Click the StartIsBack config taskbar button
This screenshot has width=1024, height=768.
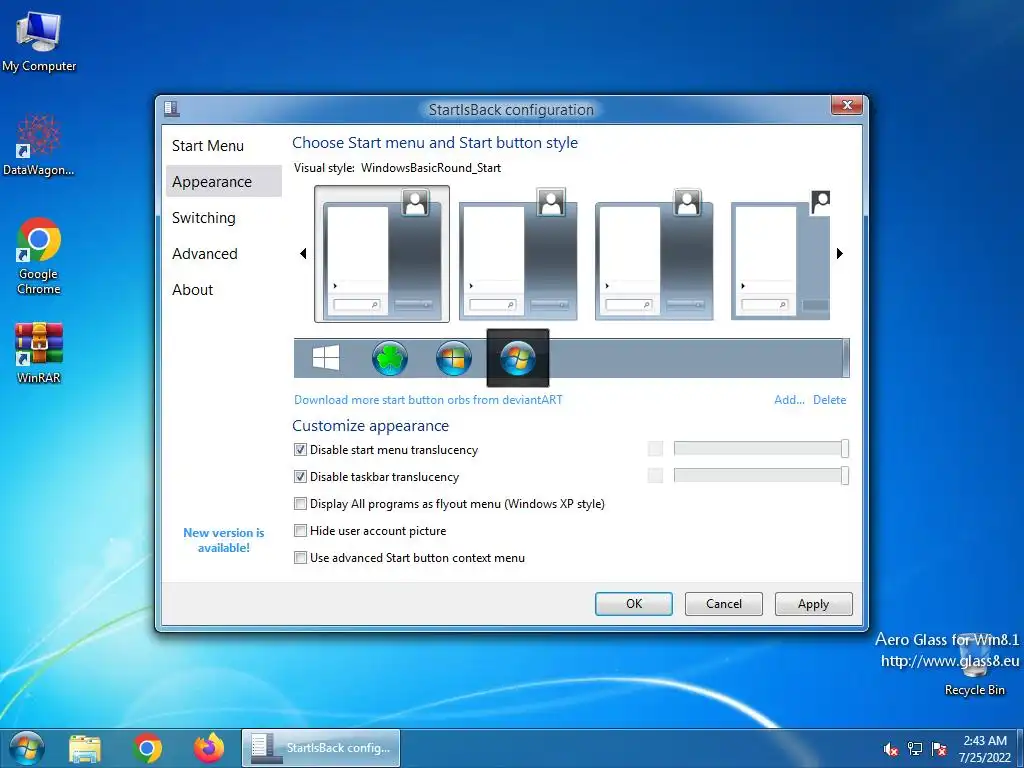point(321,748)
